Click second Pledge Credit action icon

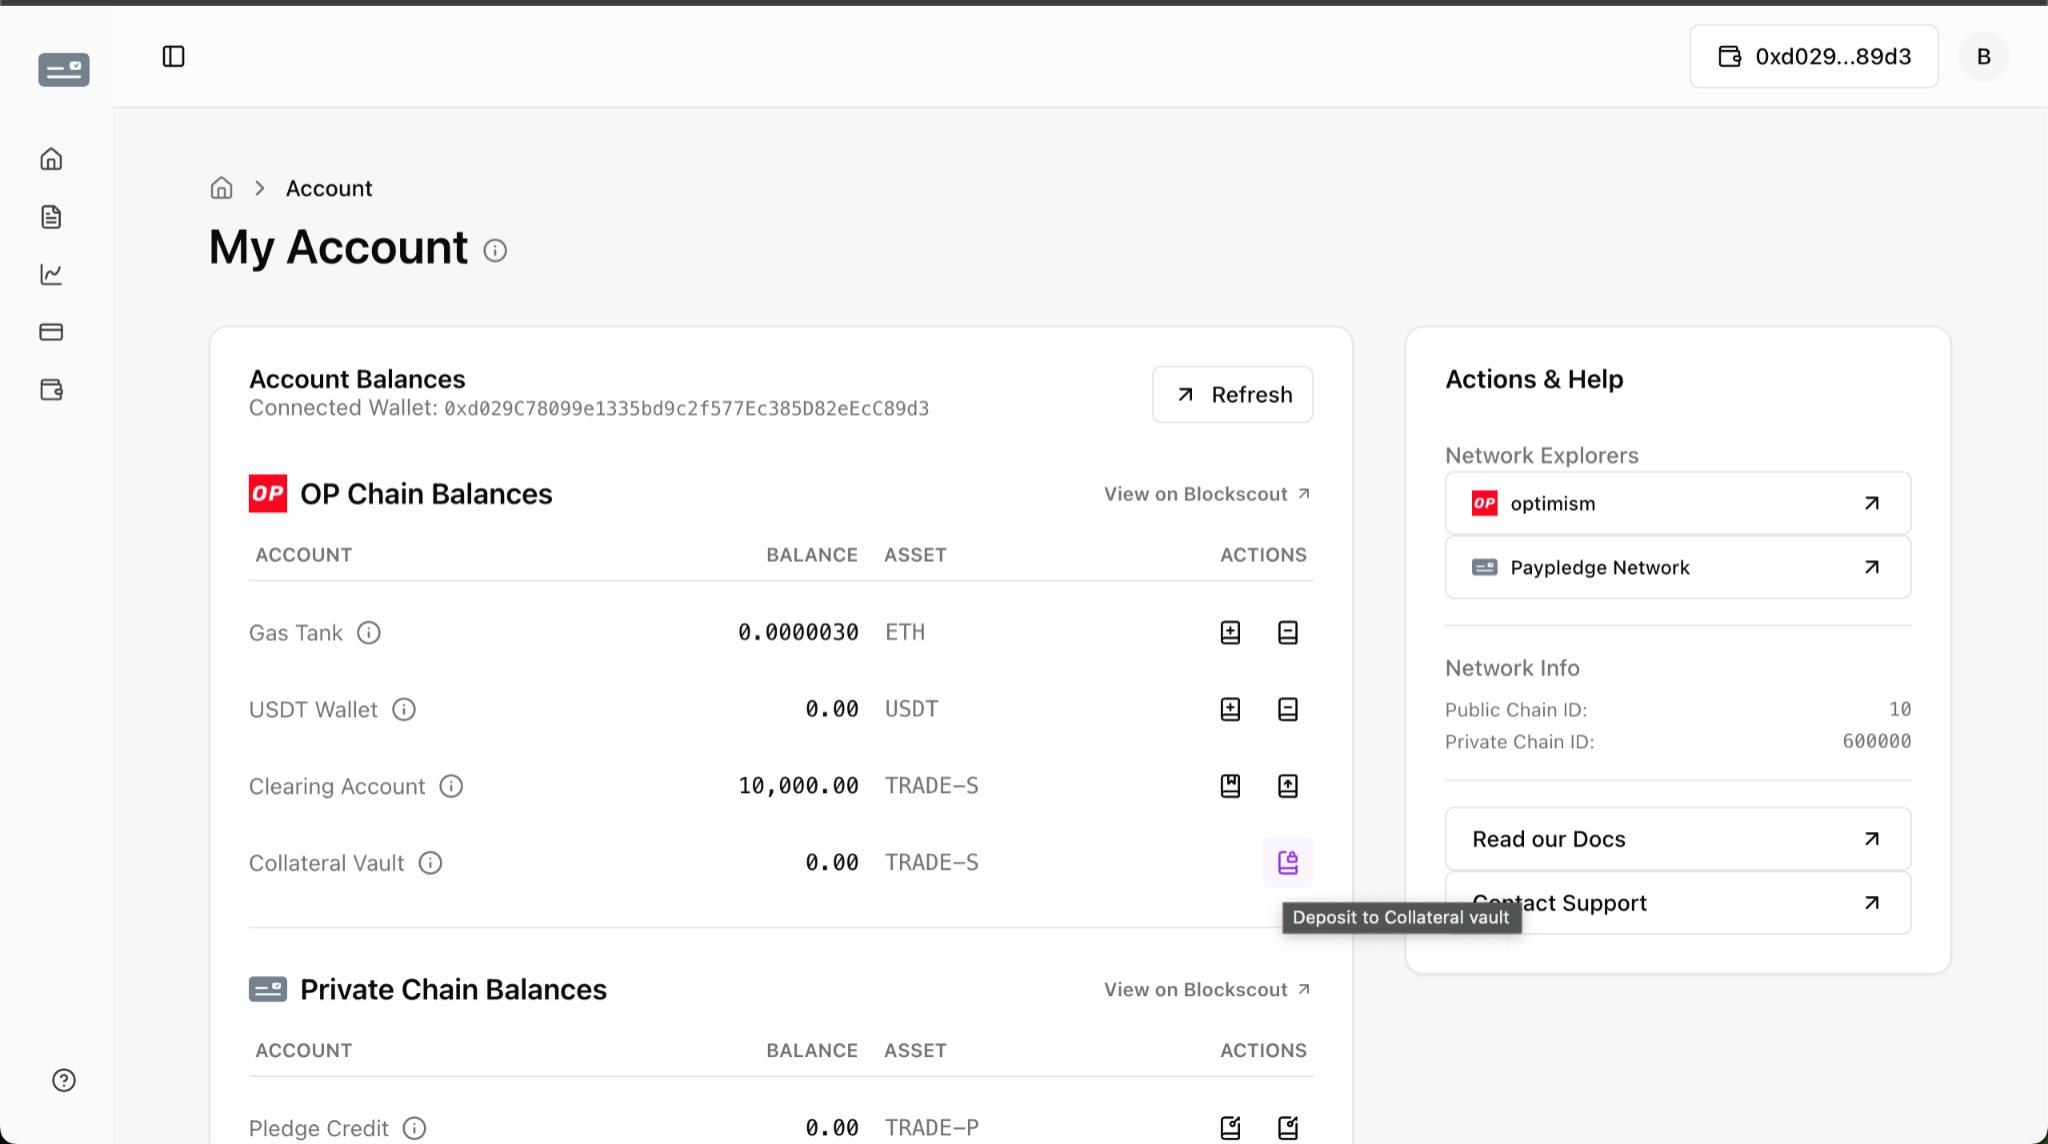(x=1288, y=1128)
